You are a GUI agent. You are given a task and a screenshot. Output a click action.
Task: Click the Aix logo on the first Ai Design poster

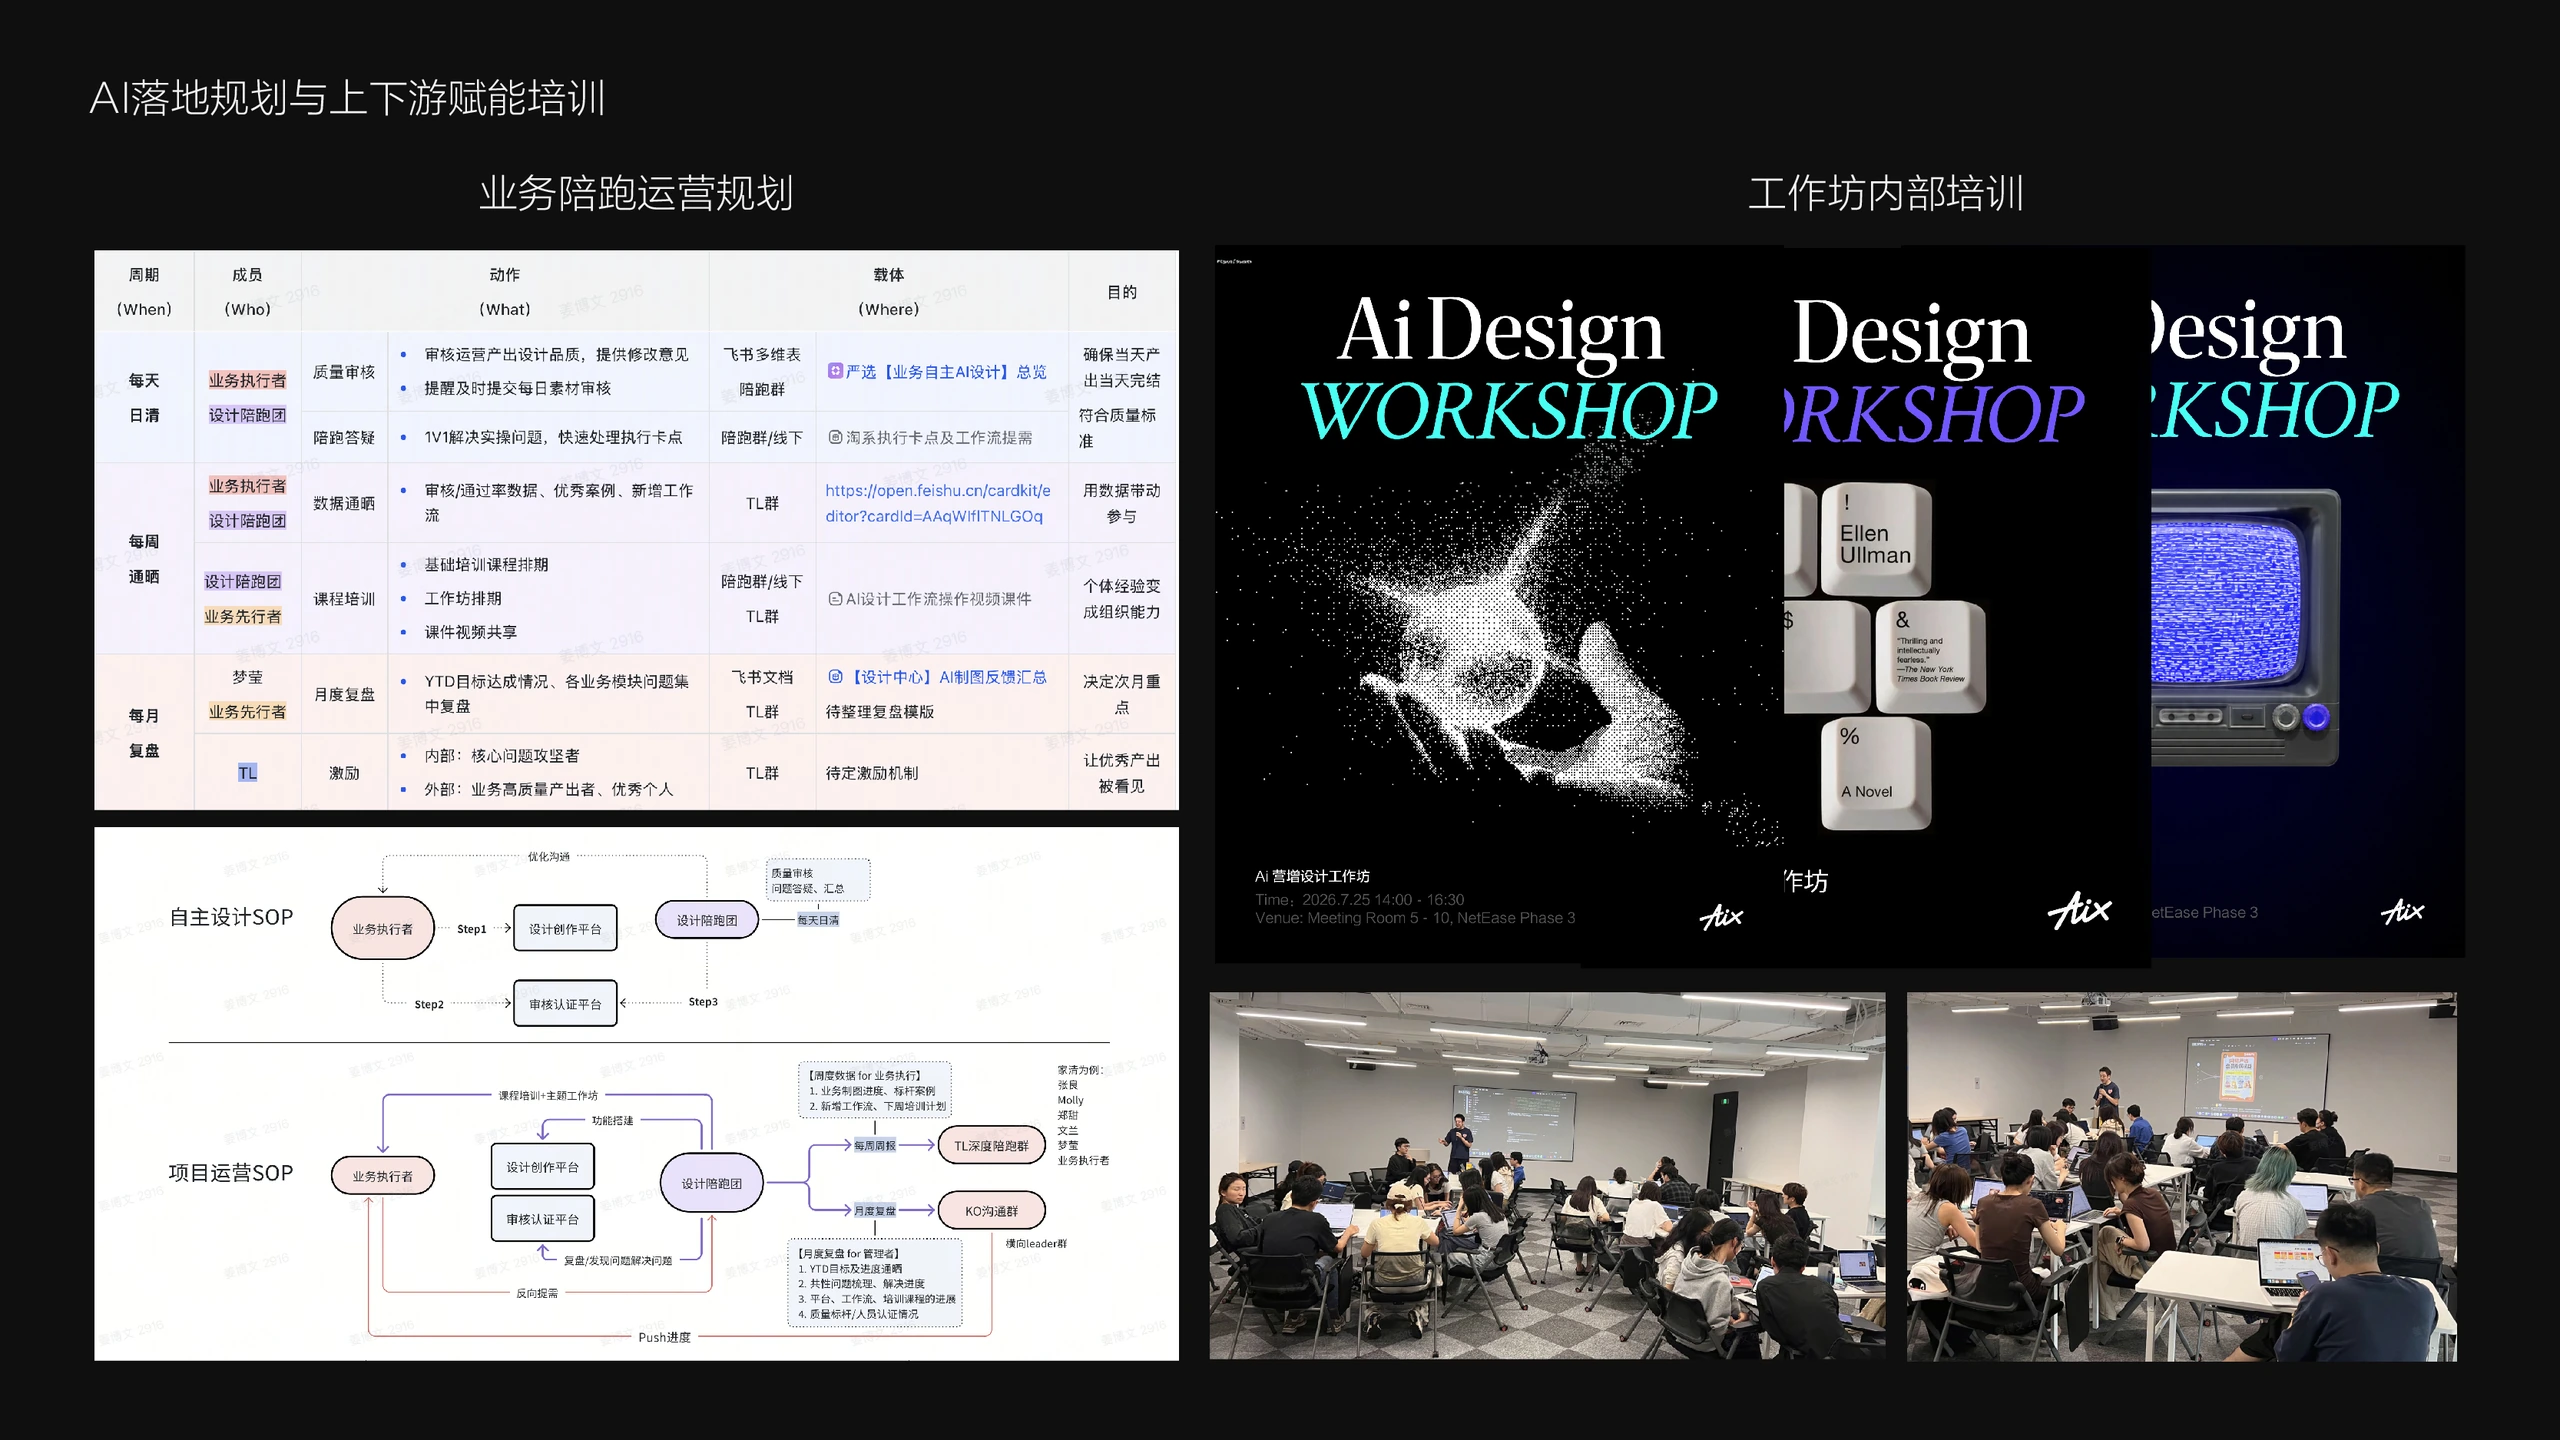(1721, 916)
